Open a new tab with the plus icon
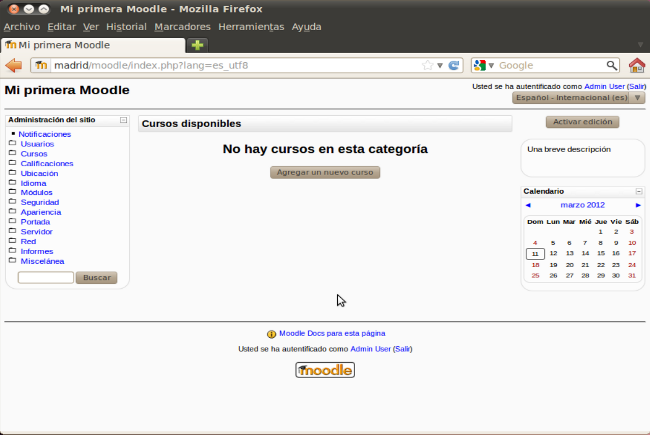 click(x=198, y=45)
